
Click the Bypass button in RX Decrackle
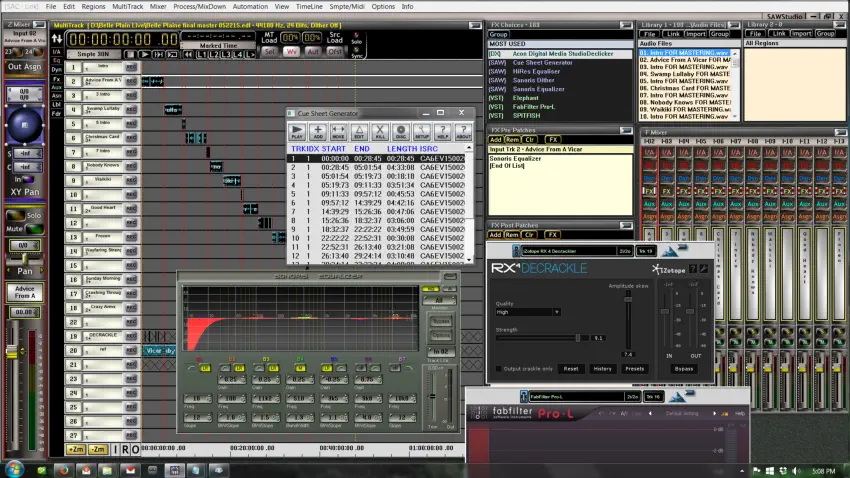683,368
